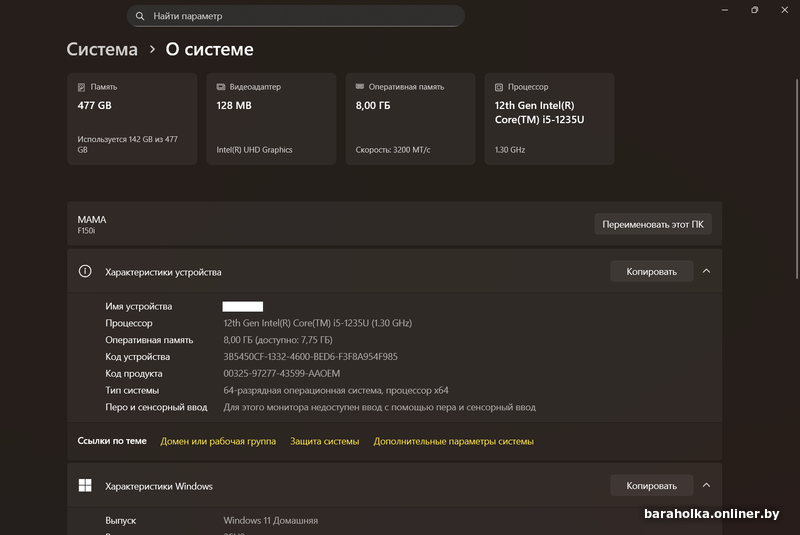This screenshot has width=800, height=535.
Task: Click 'Intel(R) UHD Graphics' text
Action: click(254, 150)
